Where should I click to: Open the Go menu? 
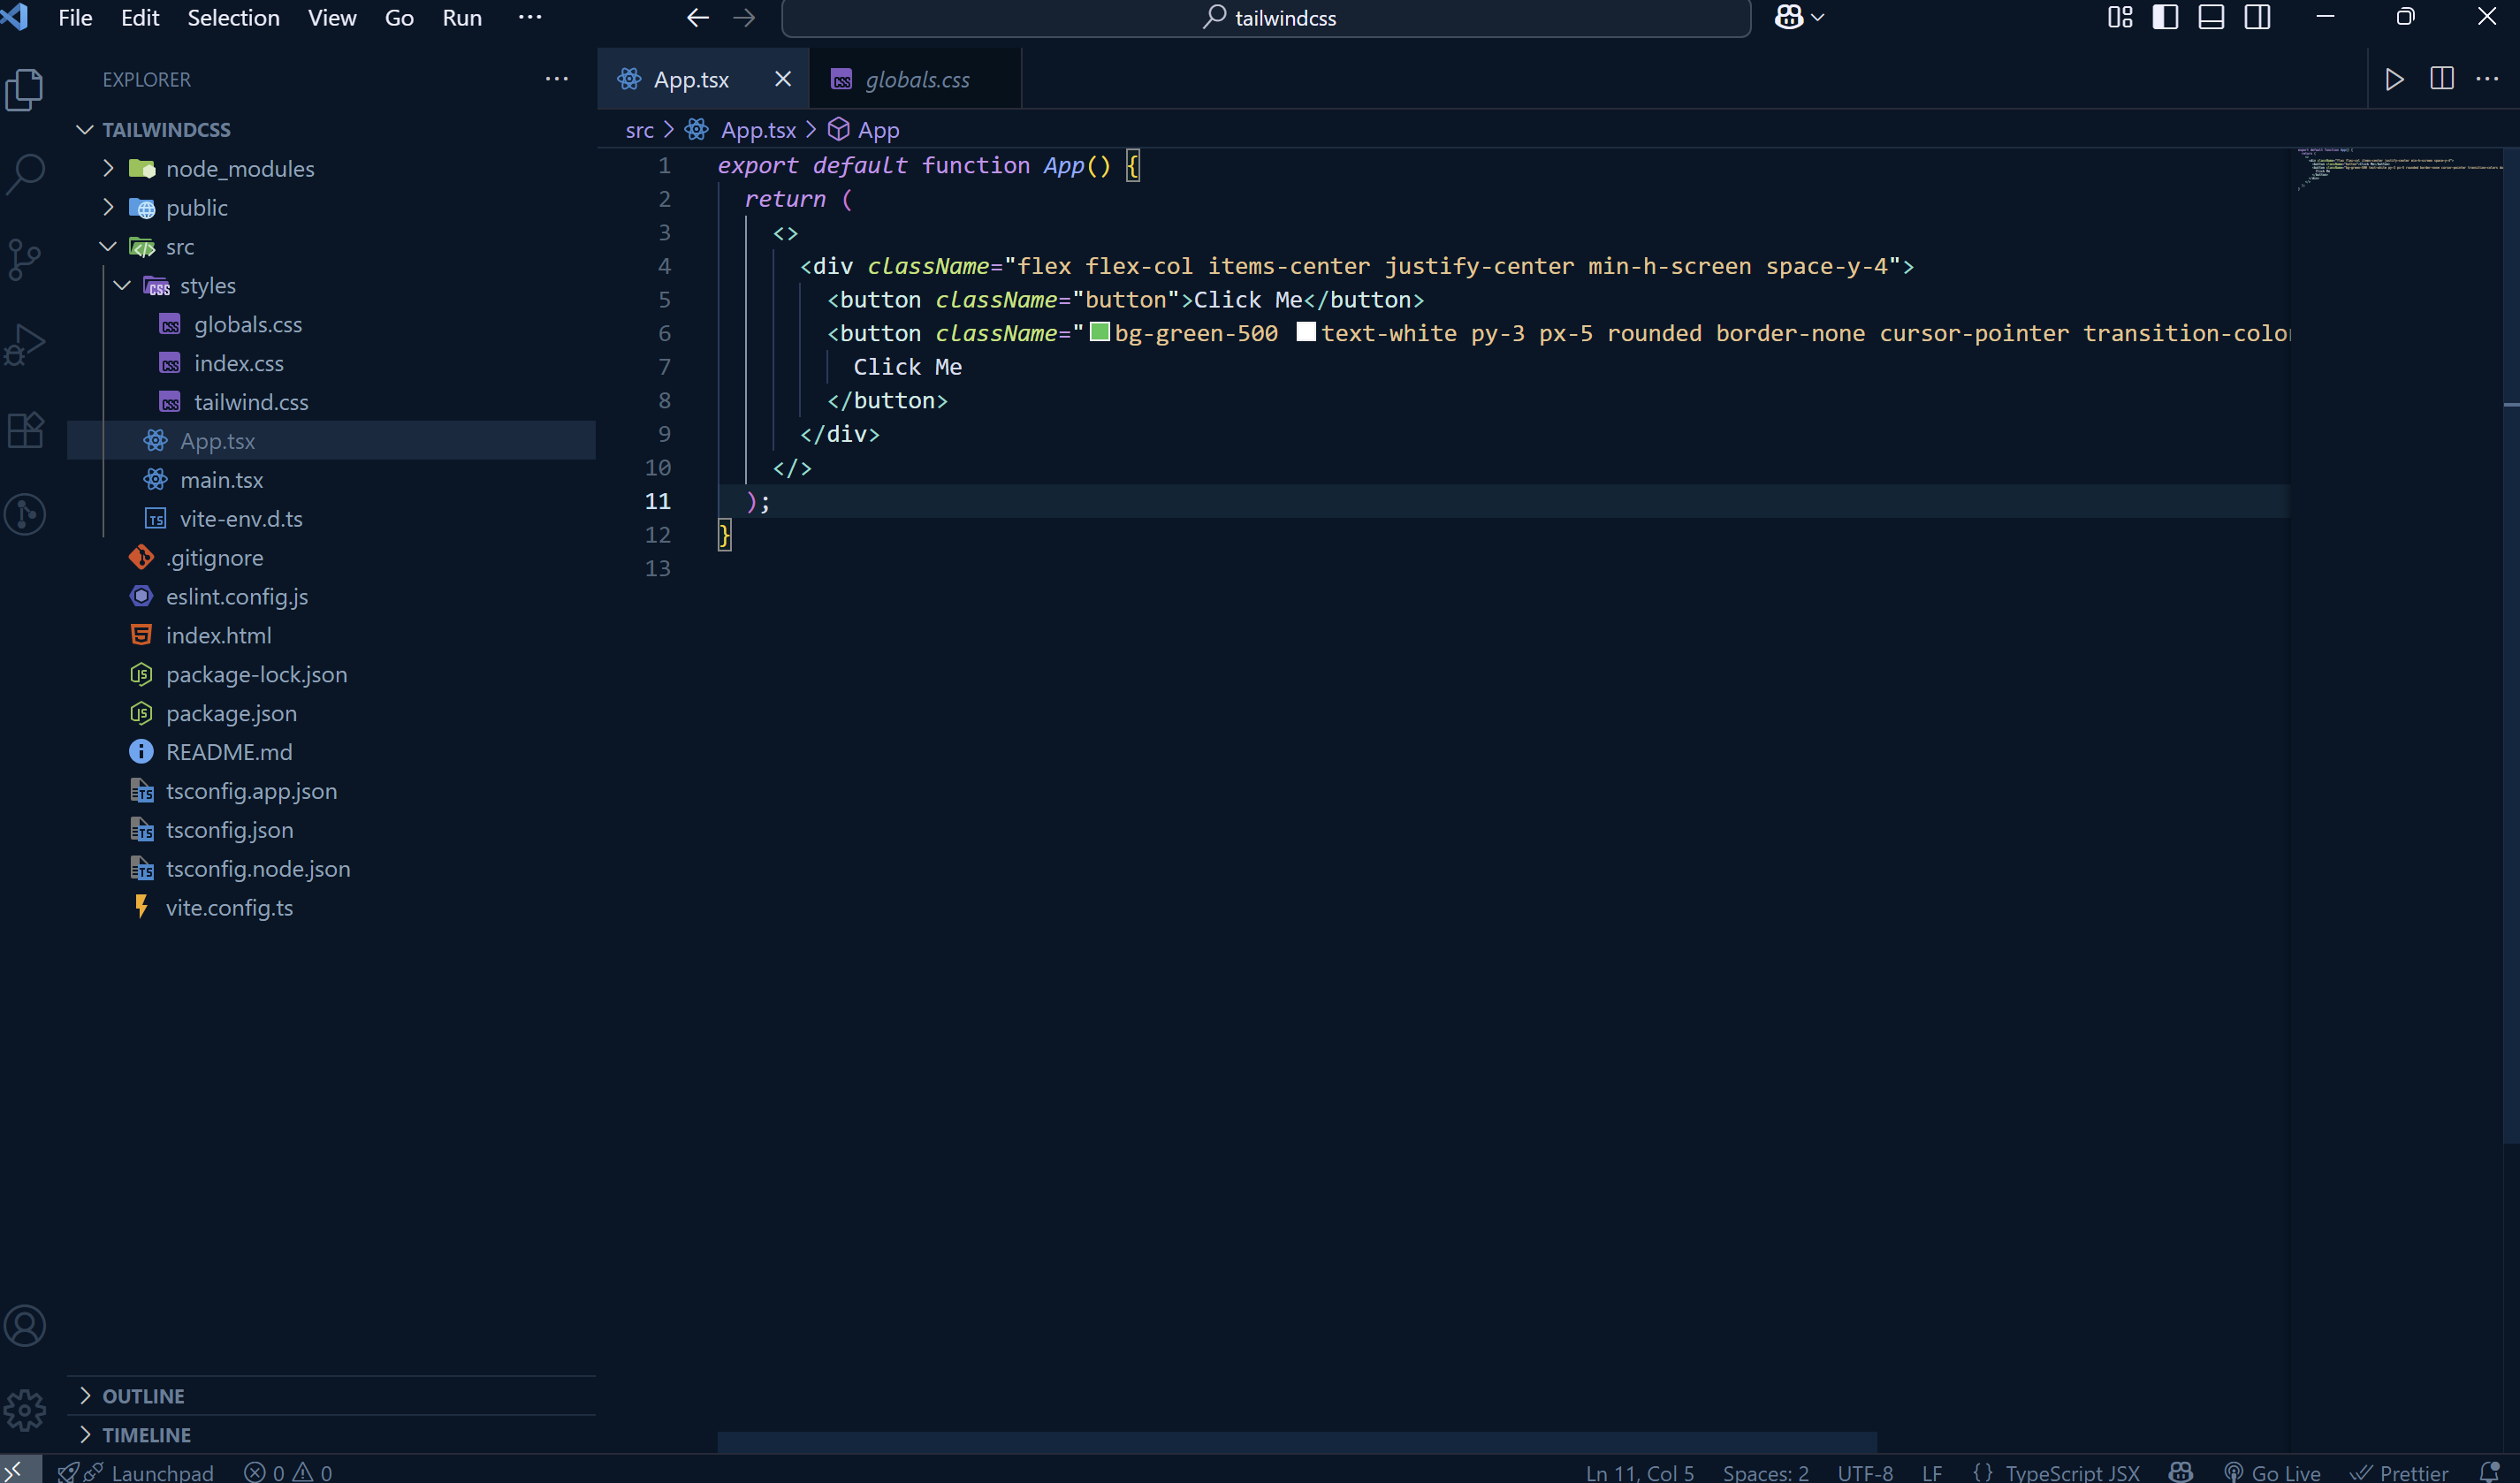point(399,17)
